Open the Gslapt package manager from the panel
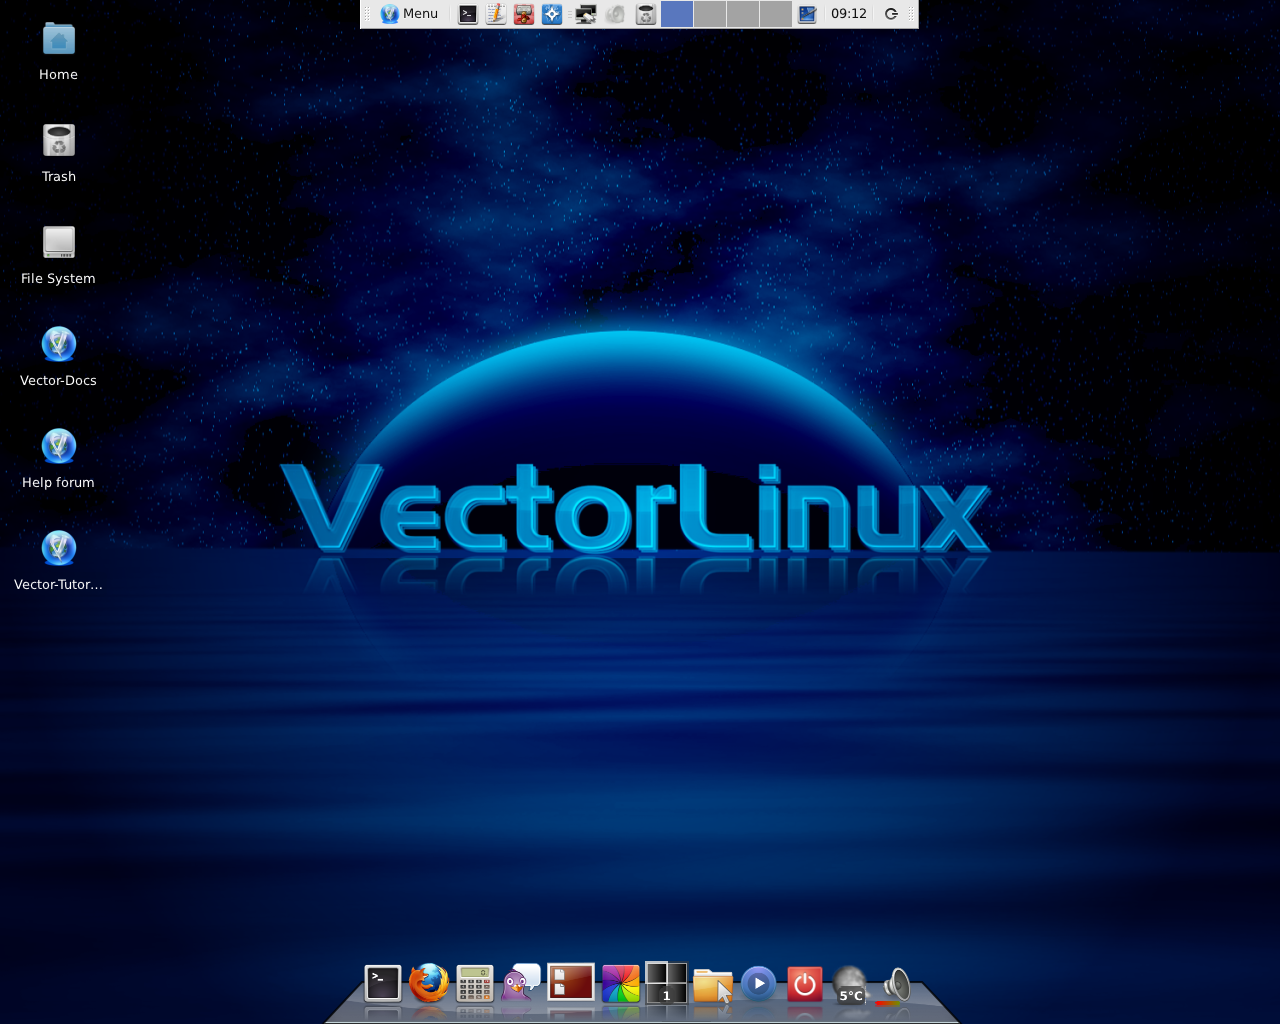Image resolution: width=1280 pixels, height=1024 pixels. (x=522, y=13)
